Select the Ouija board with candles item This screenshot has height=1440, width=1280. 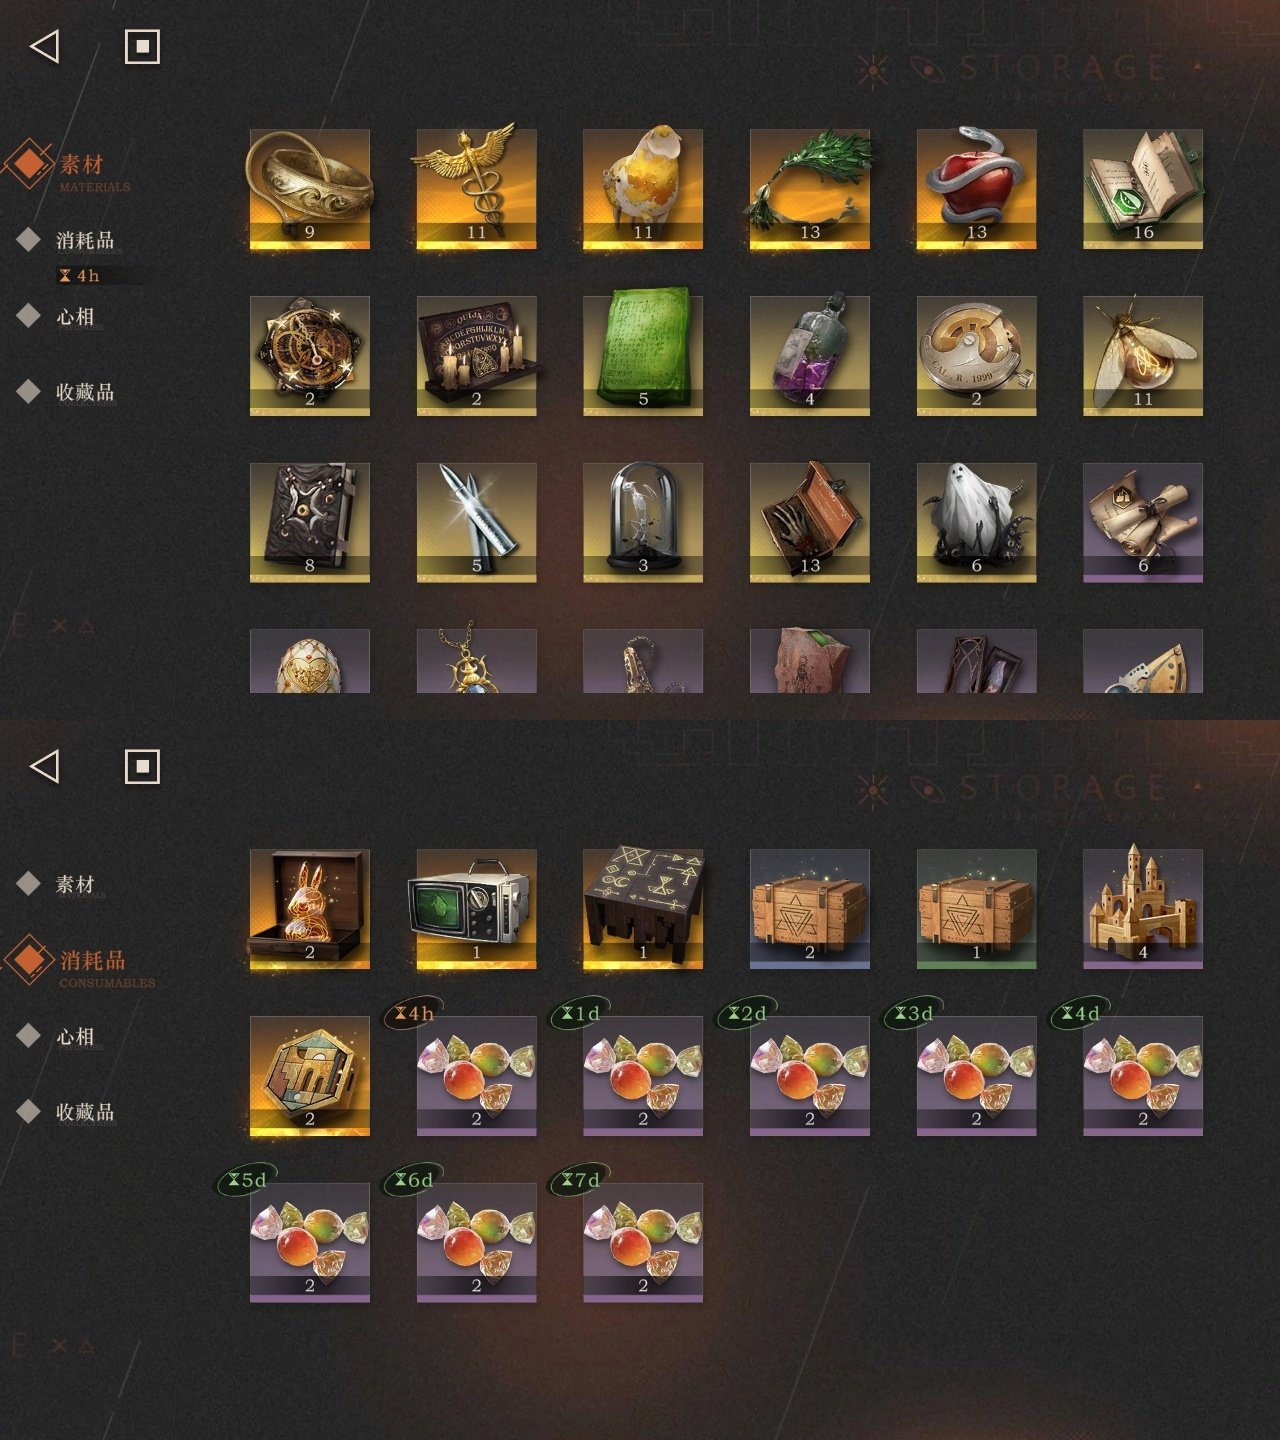click(476, 356)
